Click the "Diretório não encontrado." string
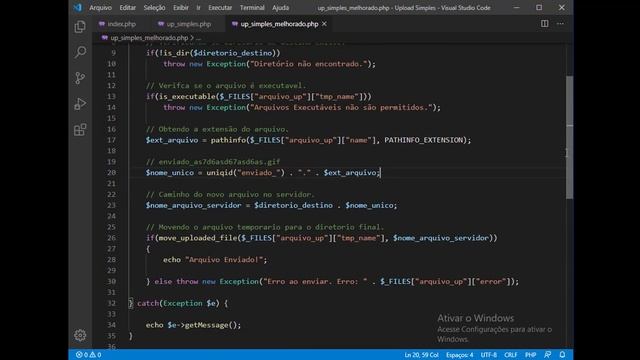The image size is (640, 360). pos(308,64)
